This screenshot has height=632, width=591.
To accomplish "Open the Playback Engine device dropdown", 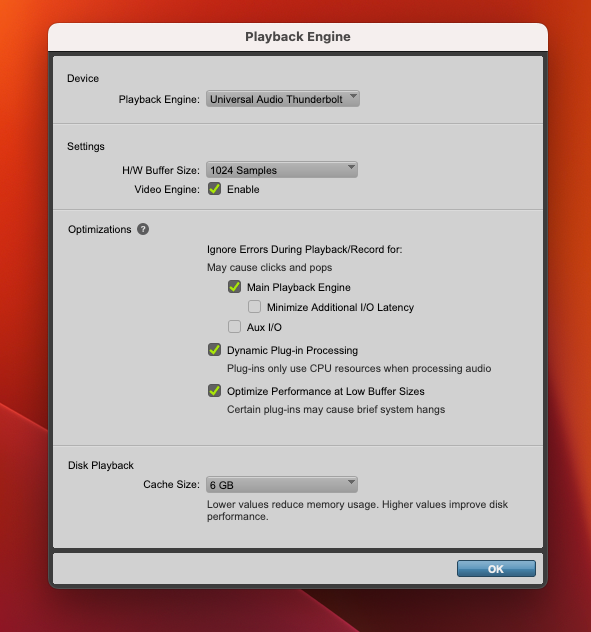I will (283, 99).
